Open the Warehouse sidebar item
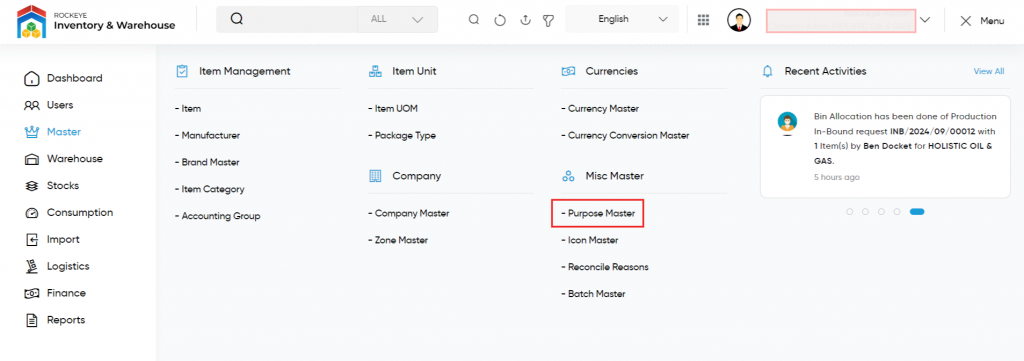1024x361 pixels. point(63,159)
